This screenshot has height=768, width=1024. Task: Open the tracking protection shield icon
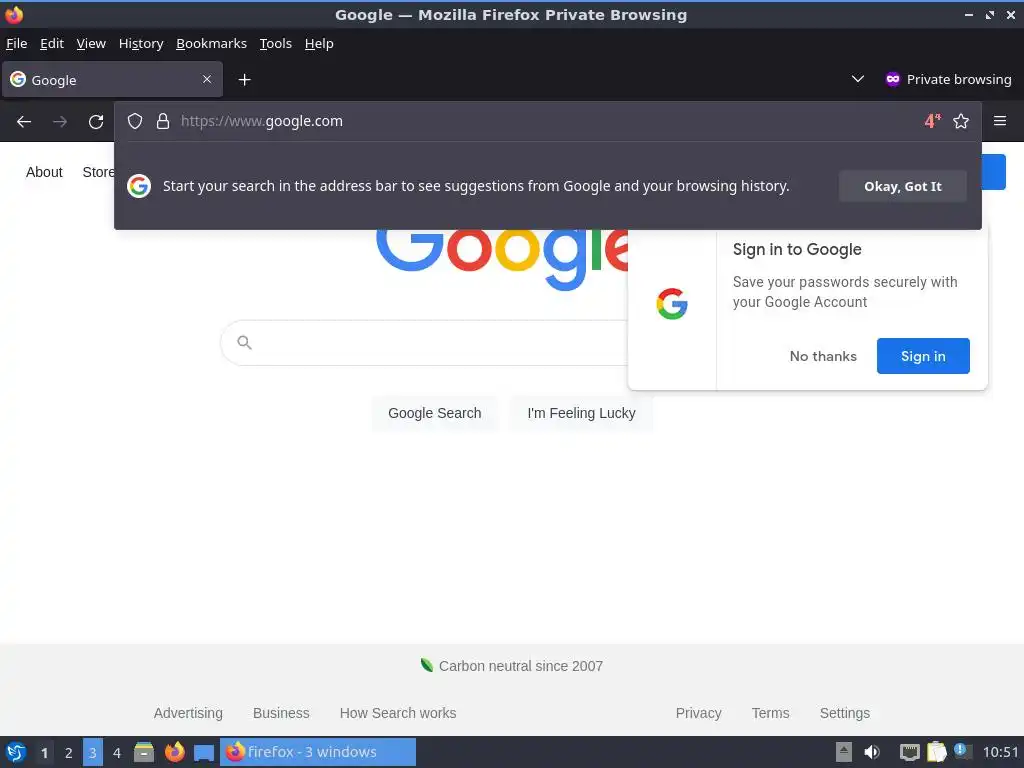pos(135,121)
